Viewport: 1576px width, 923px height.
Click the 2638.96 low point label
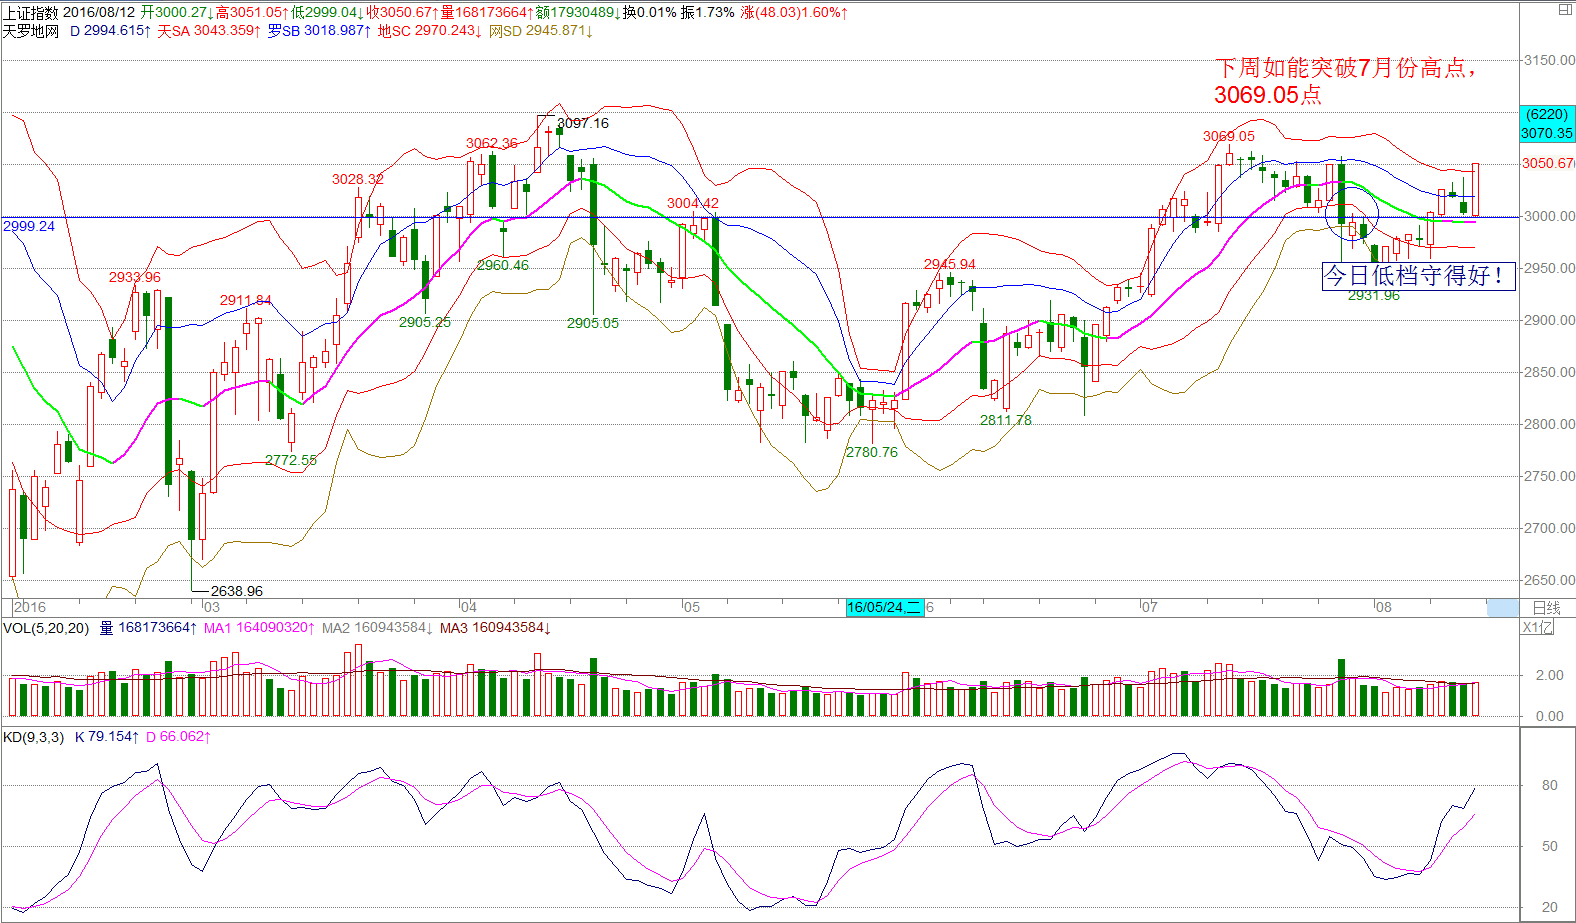click(x=237, y=591)
